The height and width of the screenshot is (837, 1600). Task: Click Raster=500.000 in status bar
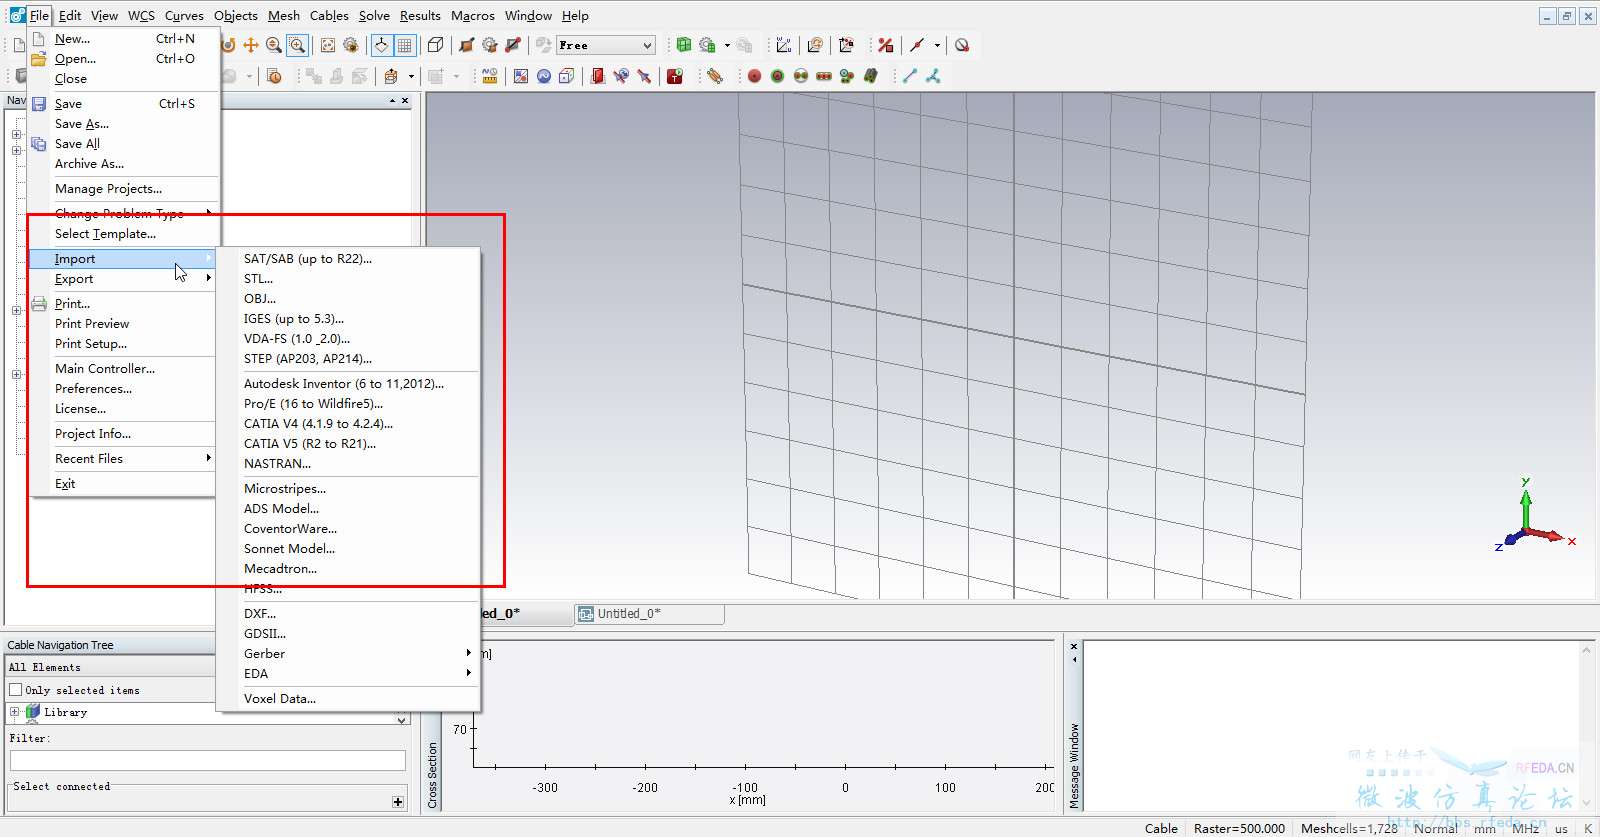point(1239,828)
